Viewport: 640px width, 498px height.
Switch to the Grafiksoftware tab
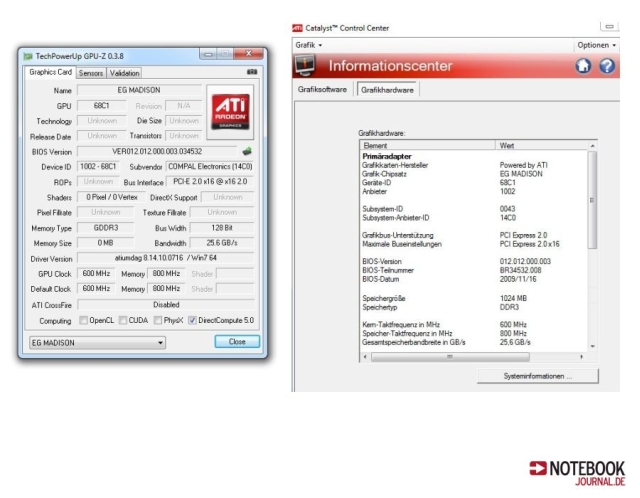point(322,89)
